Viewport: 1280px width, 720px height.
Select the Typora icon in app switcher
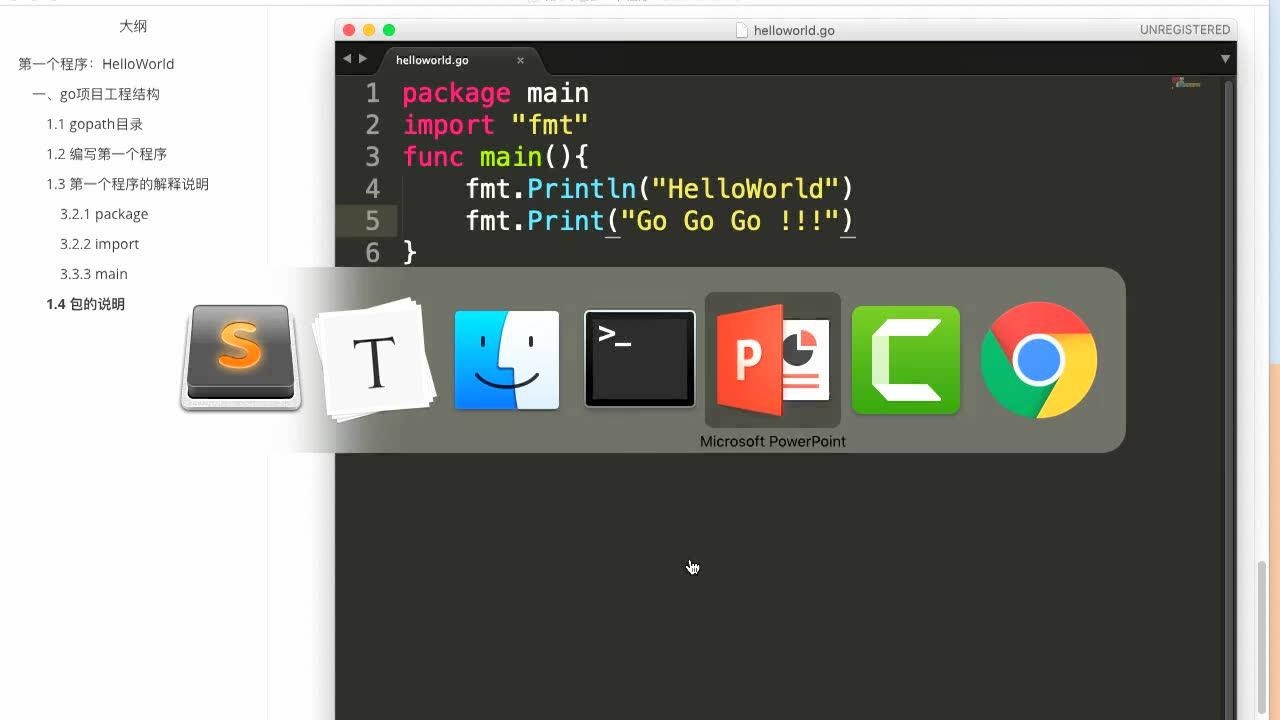[x=375, y=360]
